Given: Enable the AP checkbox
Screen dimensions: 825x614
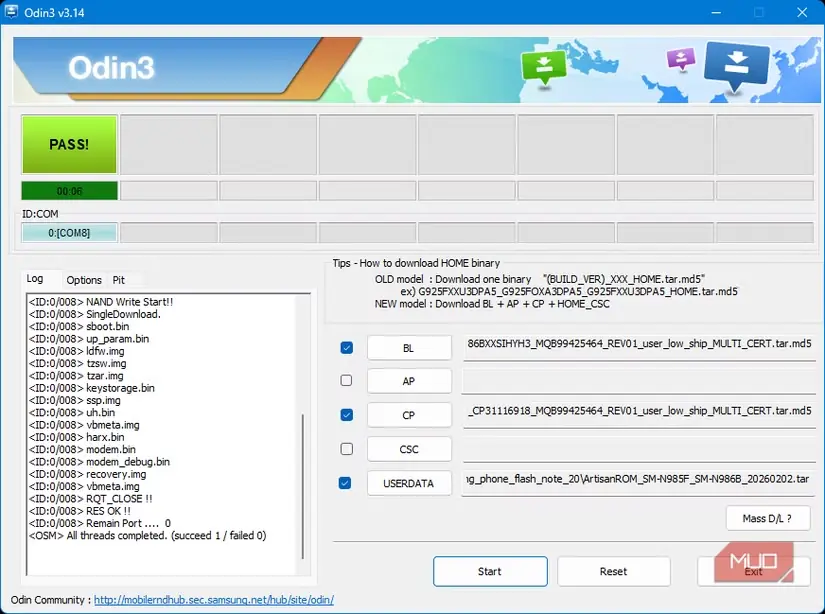Looking at the screenshot, I should [x=346, y=380].
